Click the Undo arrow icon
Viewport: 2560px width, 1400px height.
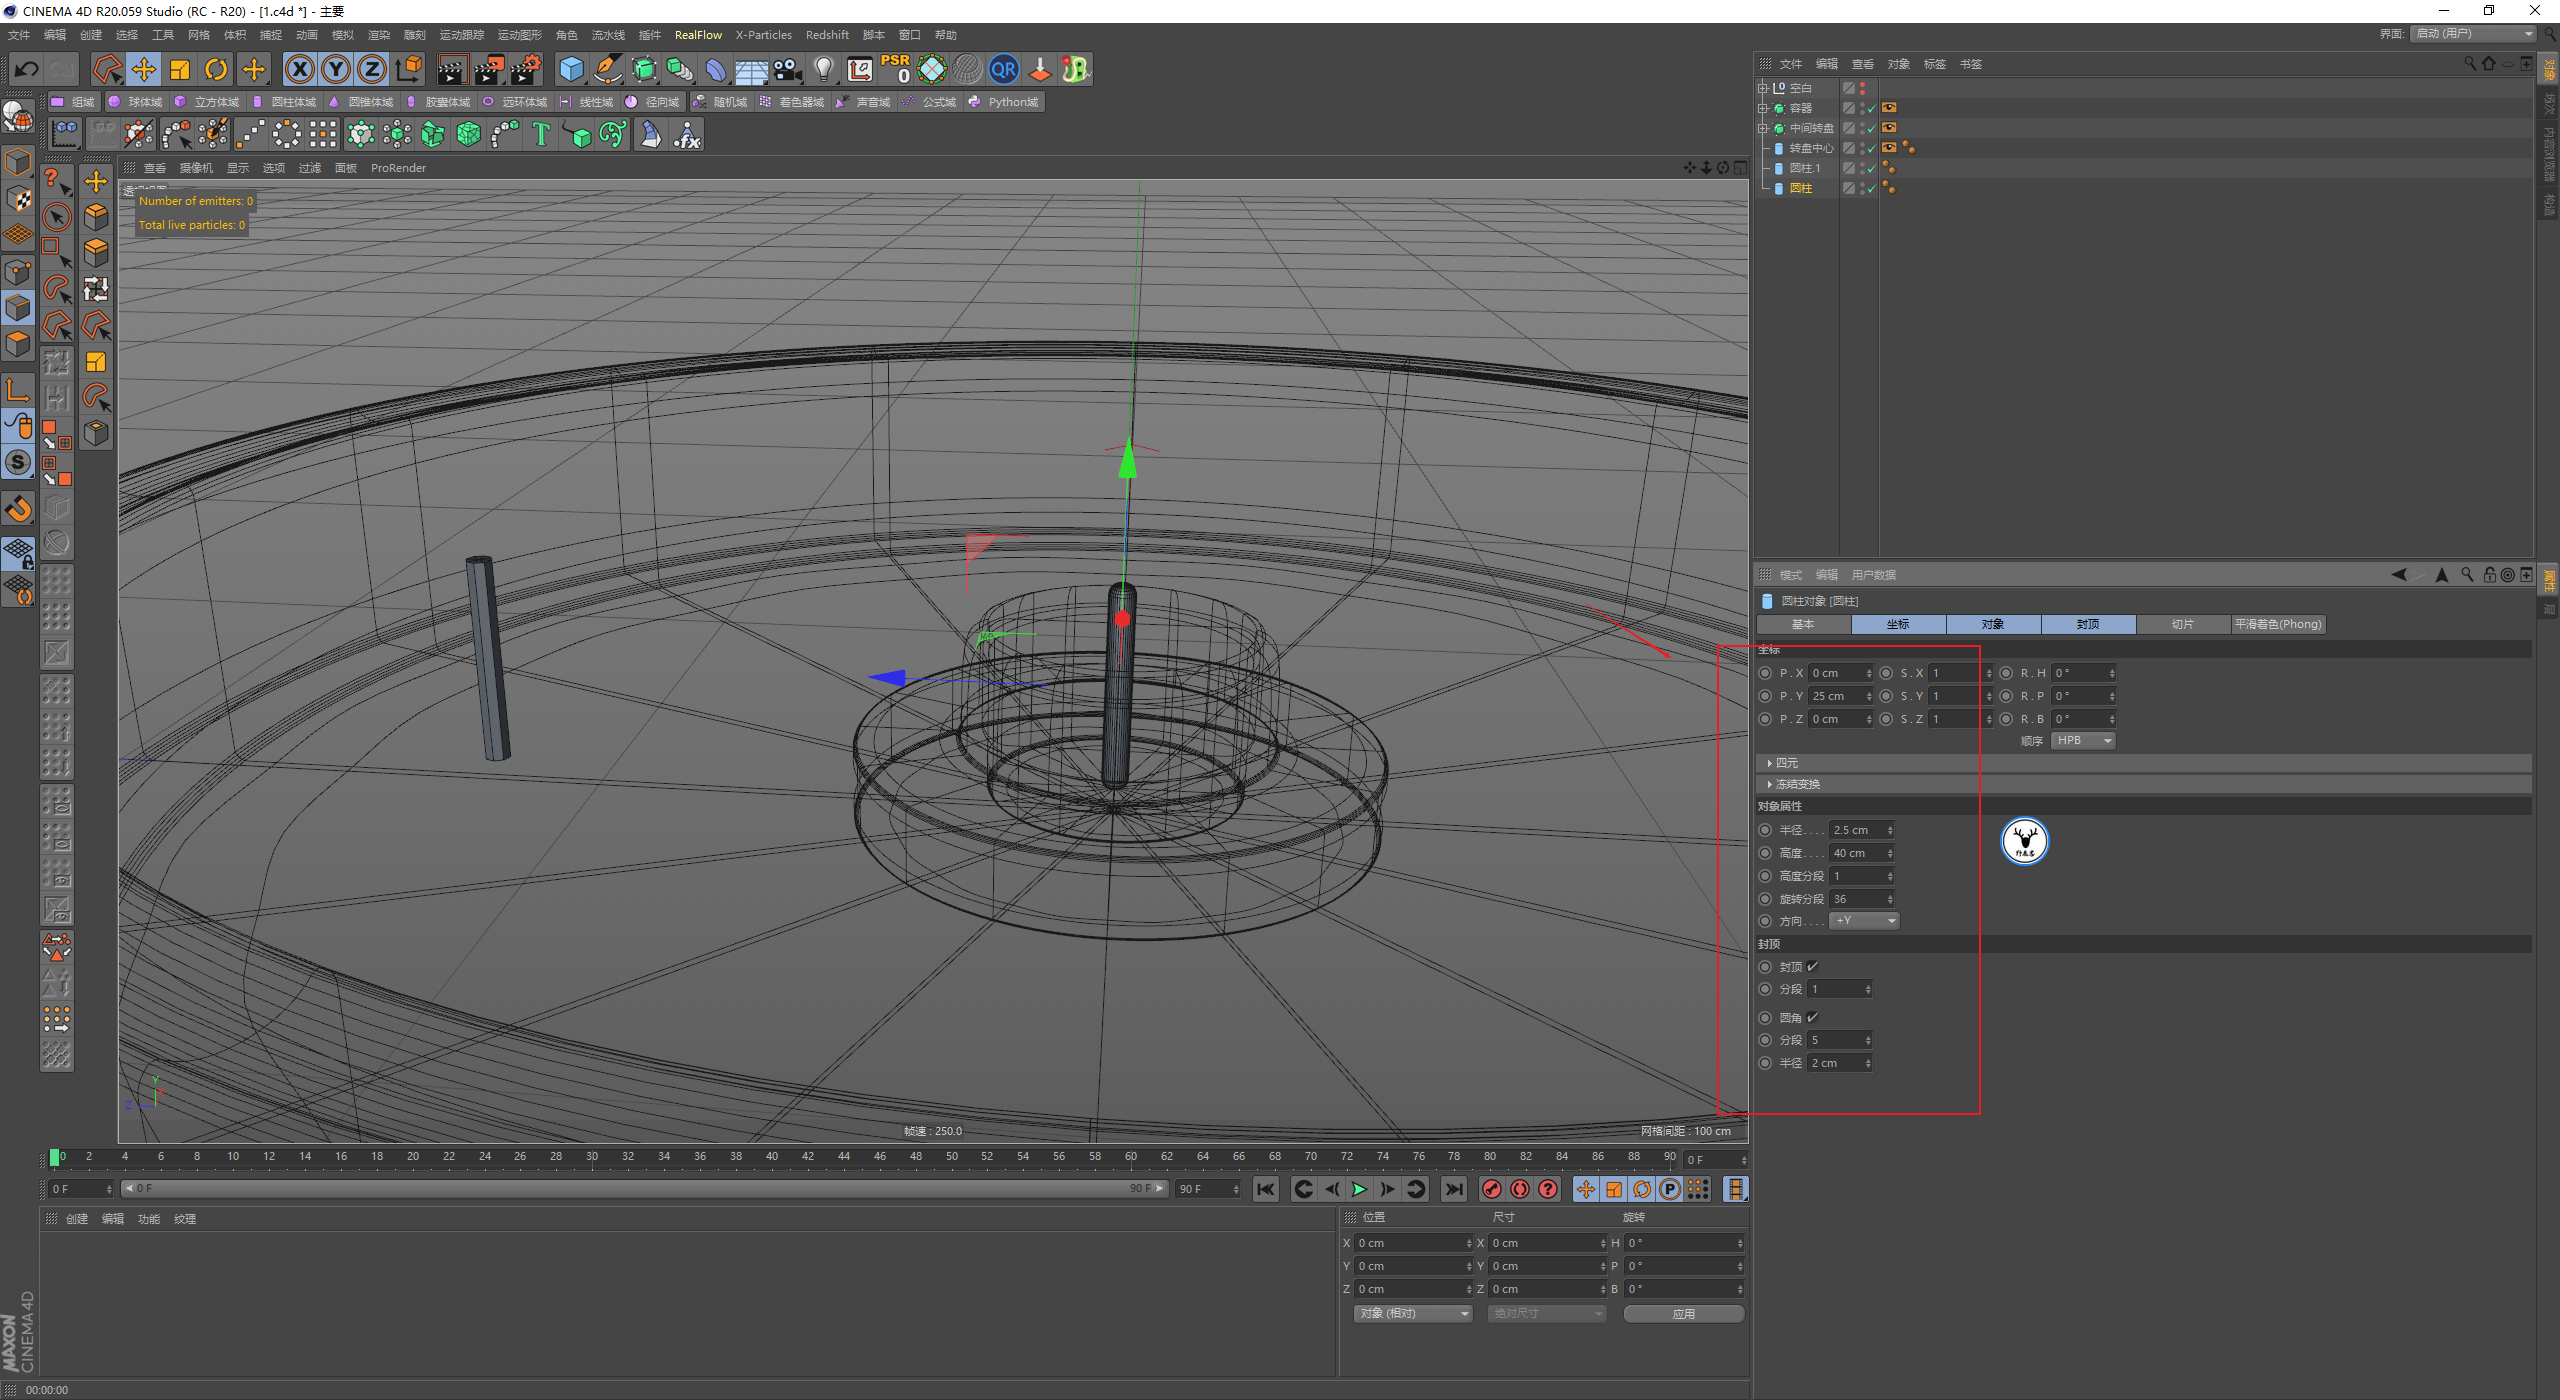27,69
